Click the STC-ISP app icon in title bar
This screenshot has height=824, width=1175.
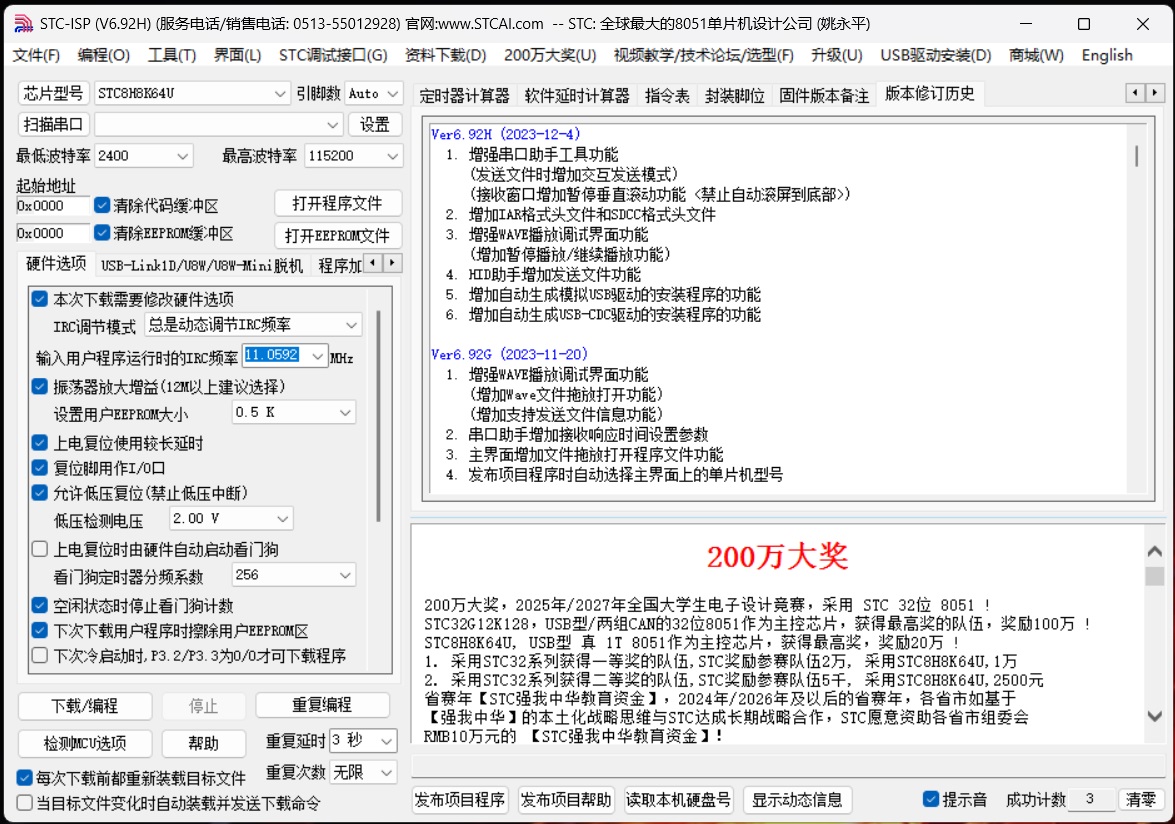23,24
